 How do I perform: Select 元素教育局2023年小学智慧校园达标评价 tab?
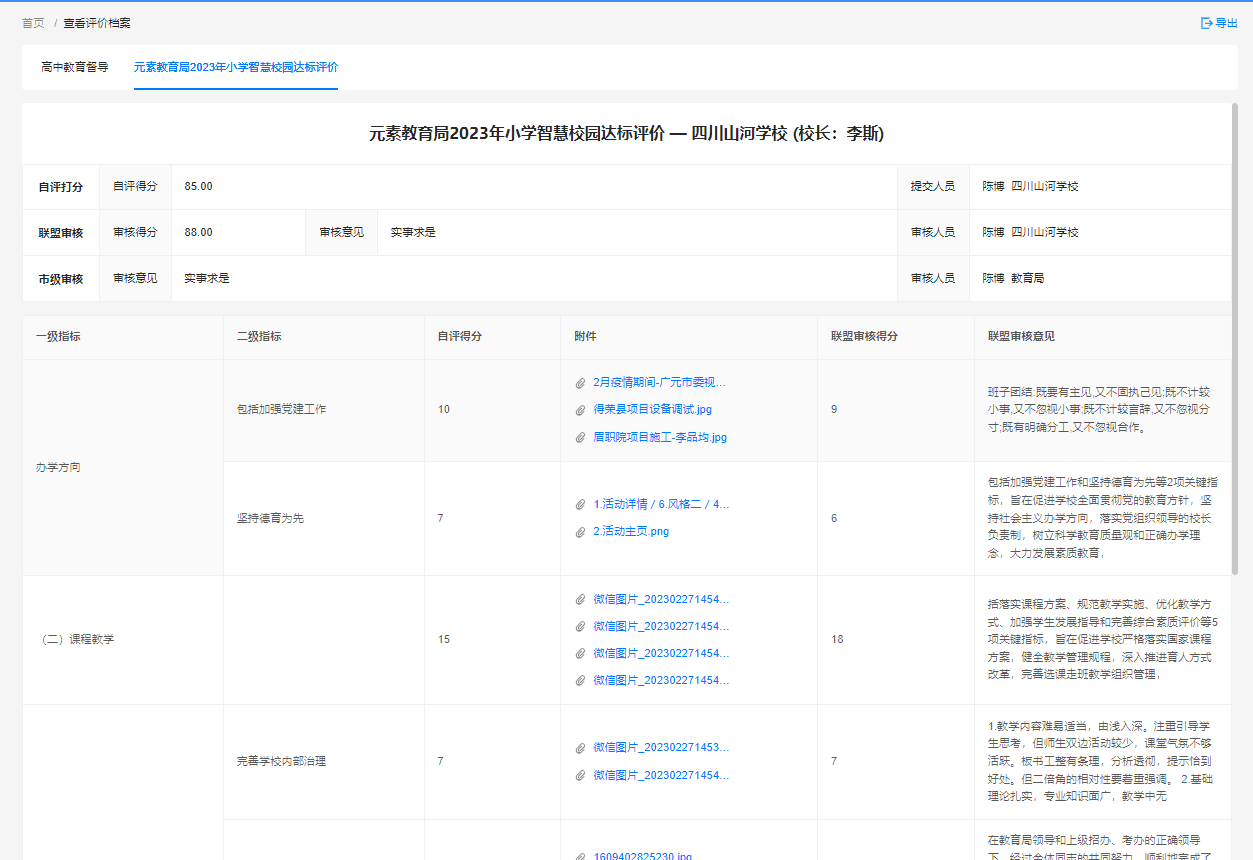pos(236,67)
